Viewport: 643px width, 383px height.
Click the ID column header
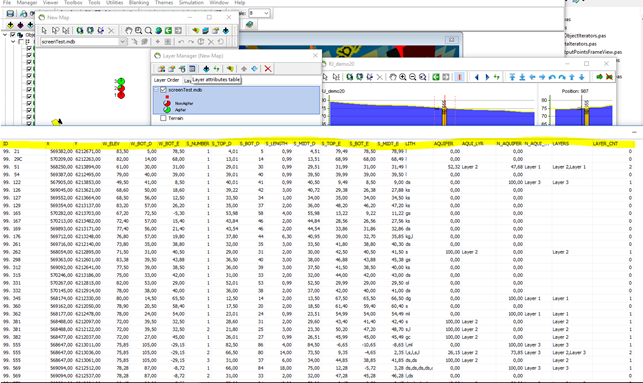pos(6,144)
